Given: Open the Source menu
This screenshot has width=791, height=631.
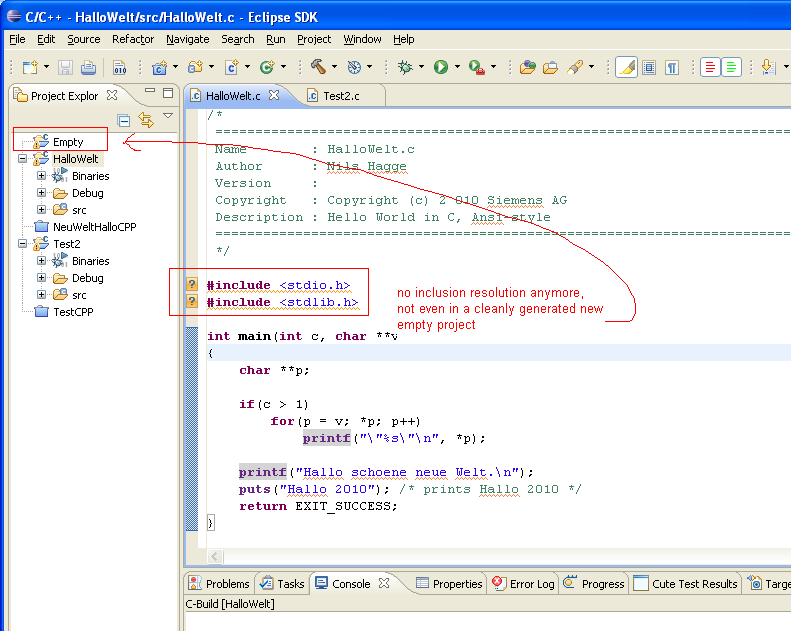Looking at the screenshot, I should pos(84,39).
